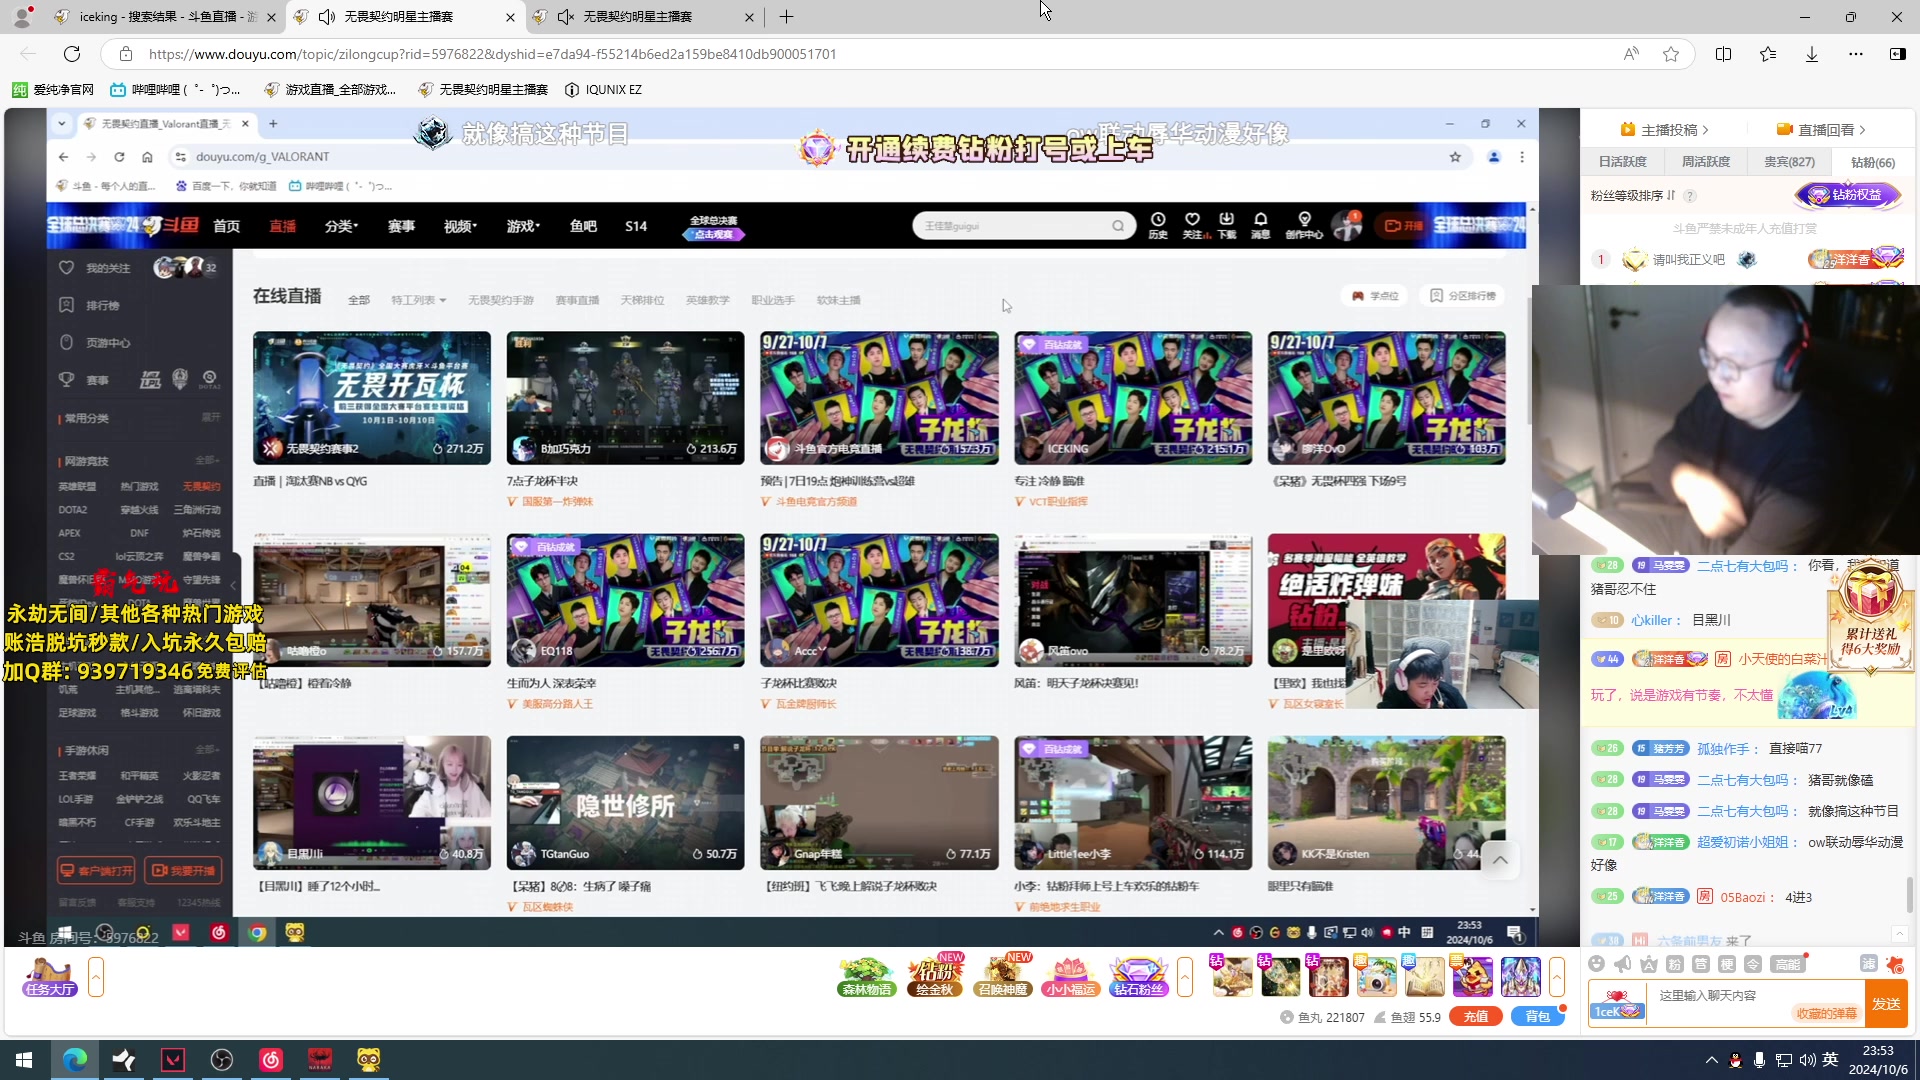Open Valorant from taskbar
This screenshot has width=1920, height=1080.
173,1060
